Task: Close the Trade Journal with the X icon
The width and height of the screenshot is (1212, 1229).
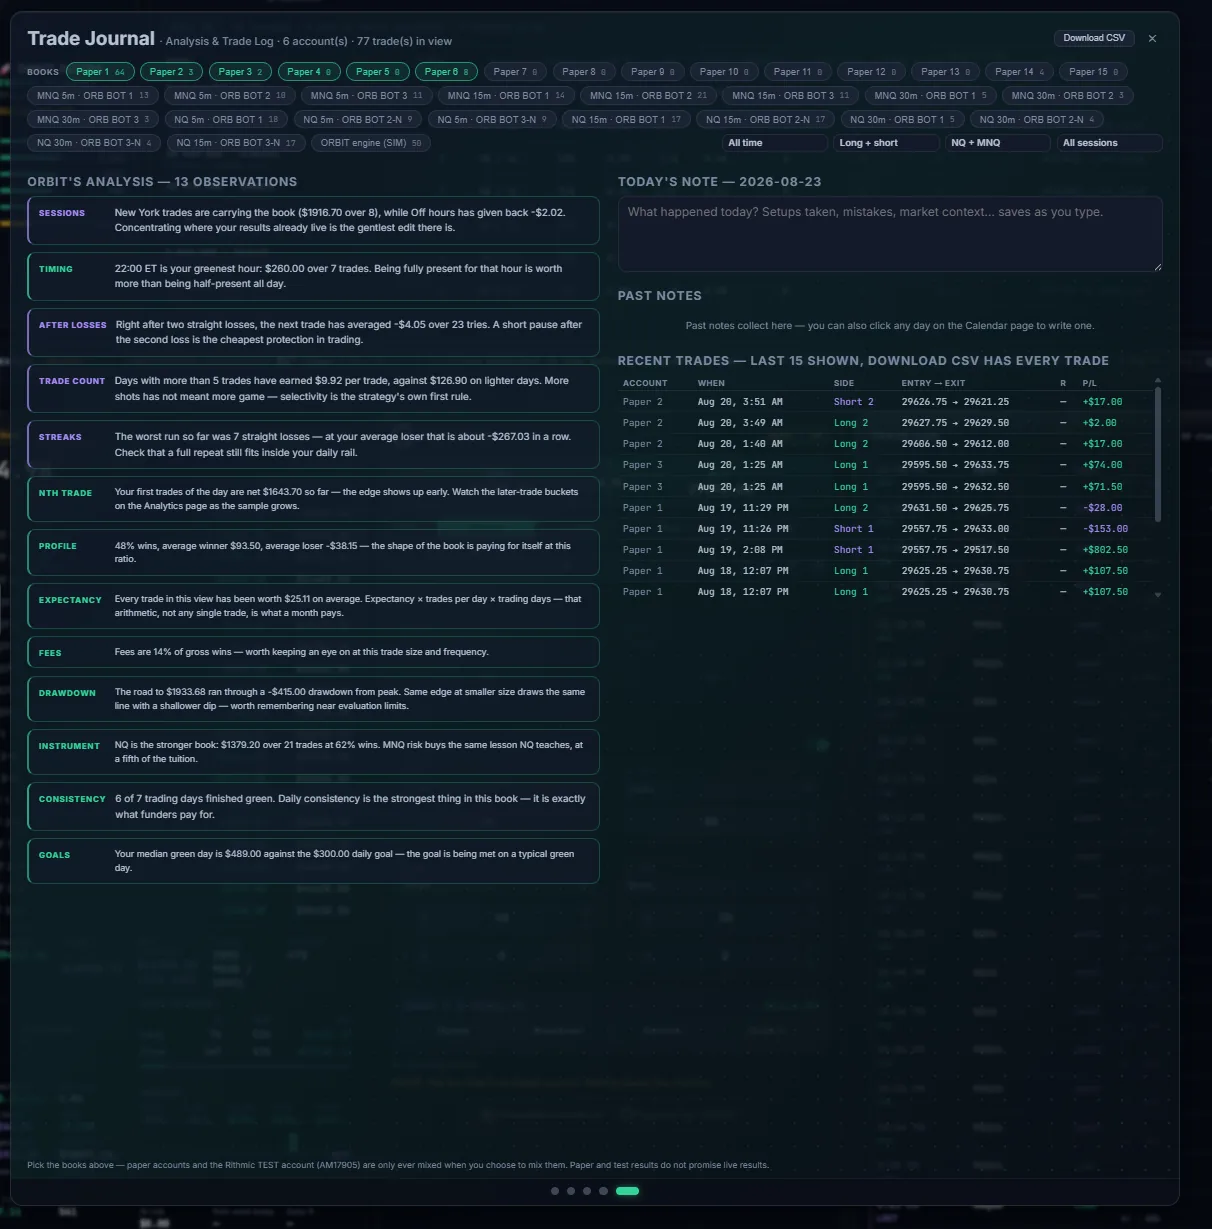Action: tap(1152, 38)
